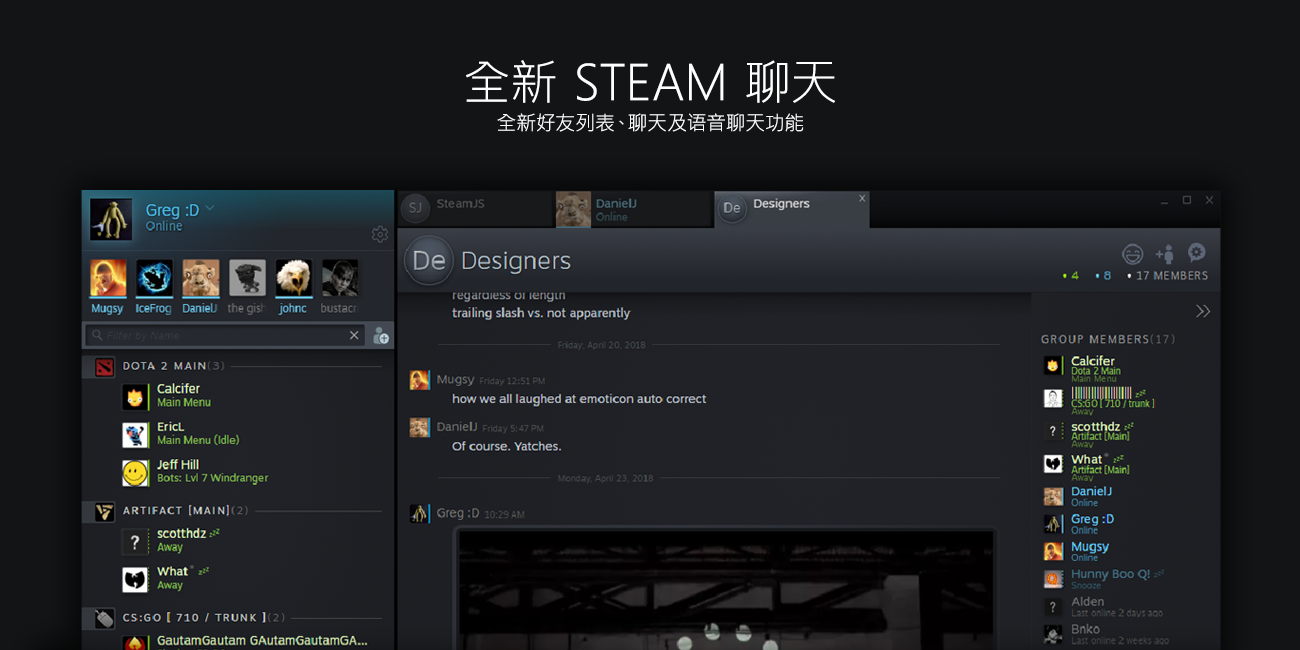1300x650 pixels.
Task: Clear the Filter by Name field
Action: click(354, 336)
